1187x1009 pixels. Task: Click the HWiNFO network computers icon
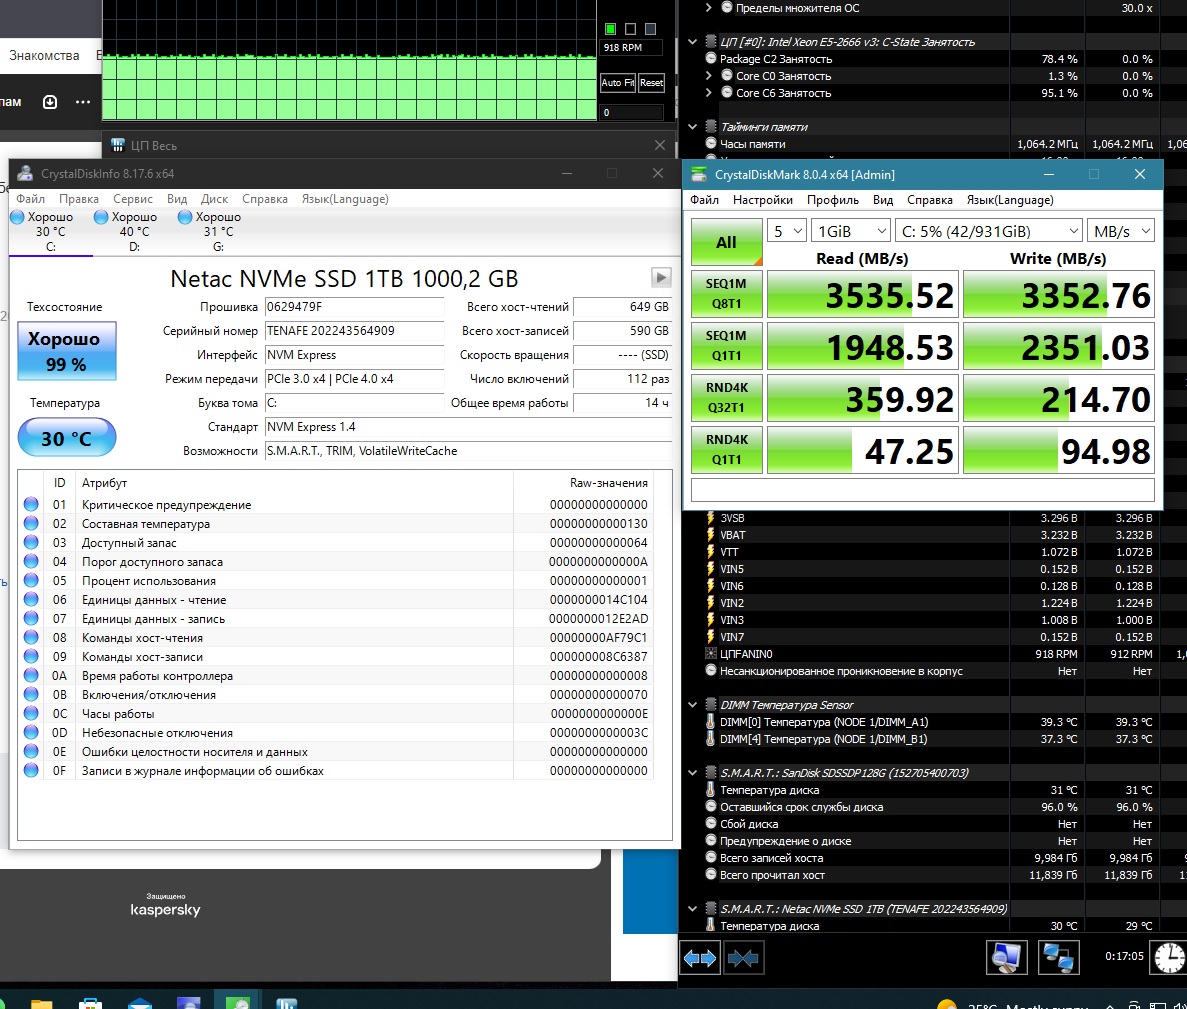[x=1058, y=958]
